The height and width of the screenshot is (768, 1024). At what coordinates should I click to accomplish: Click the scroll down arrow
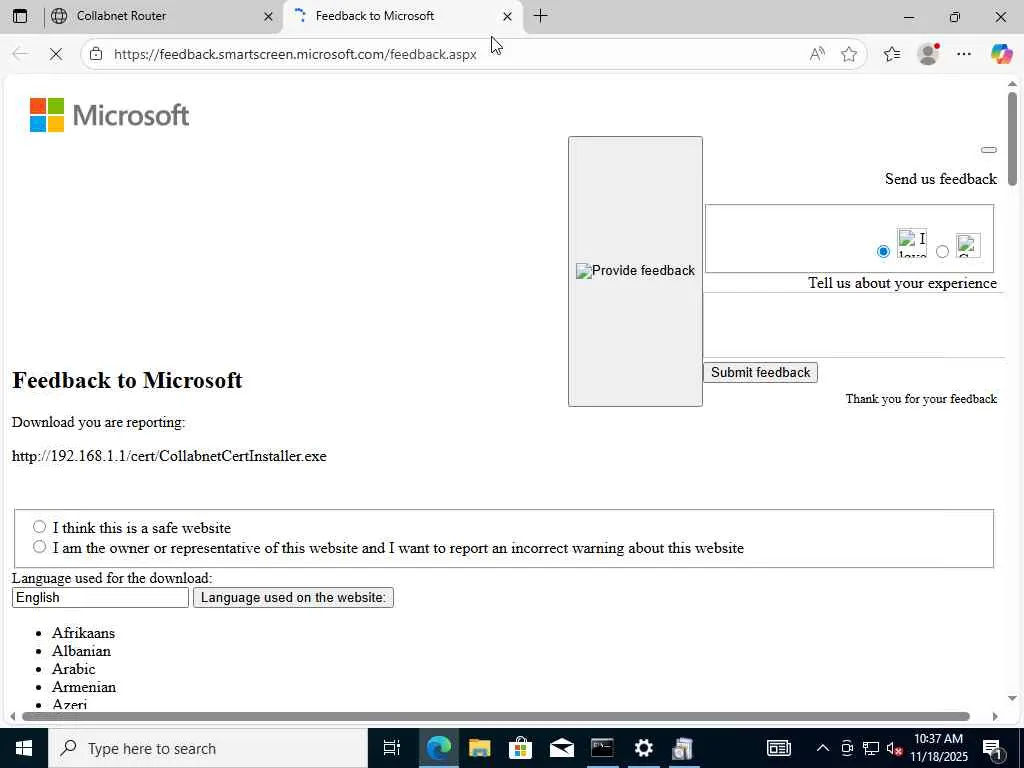coord(1012,698)
